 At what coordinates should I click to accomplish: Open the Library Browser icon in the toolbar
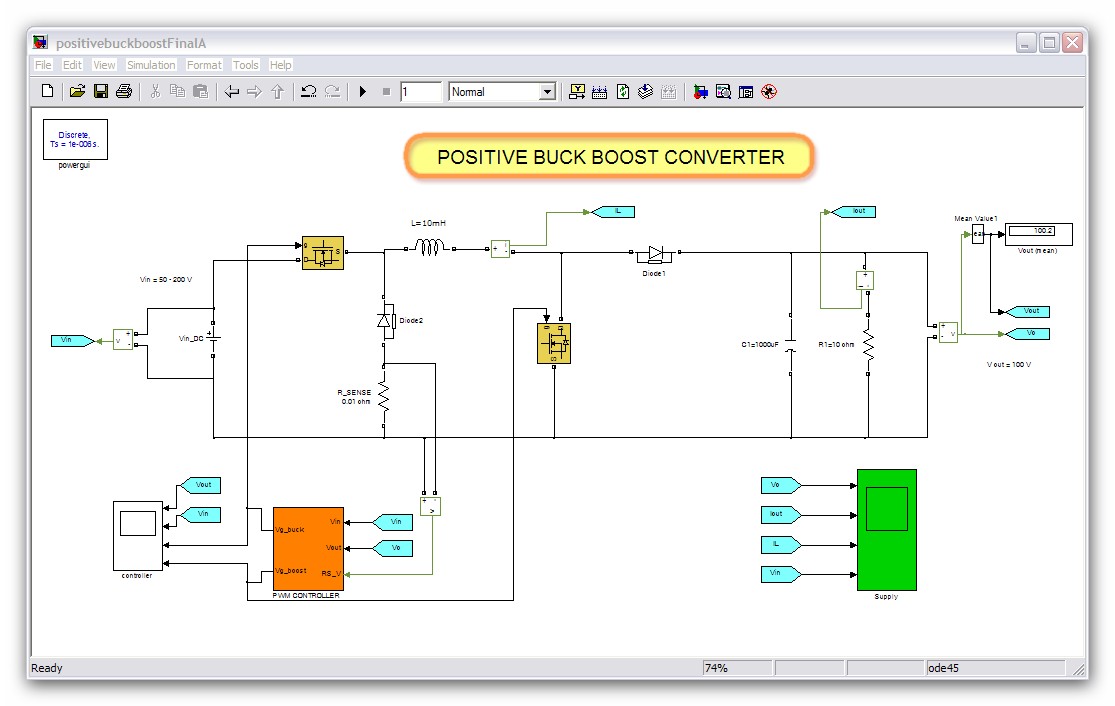[x=700, y=92]
